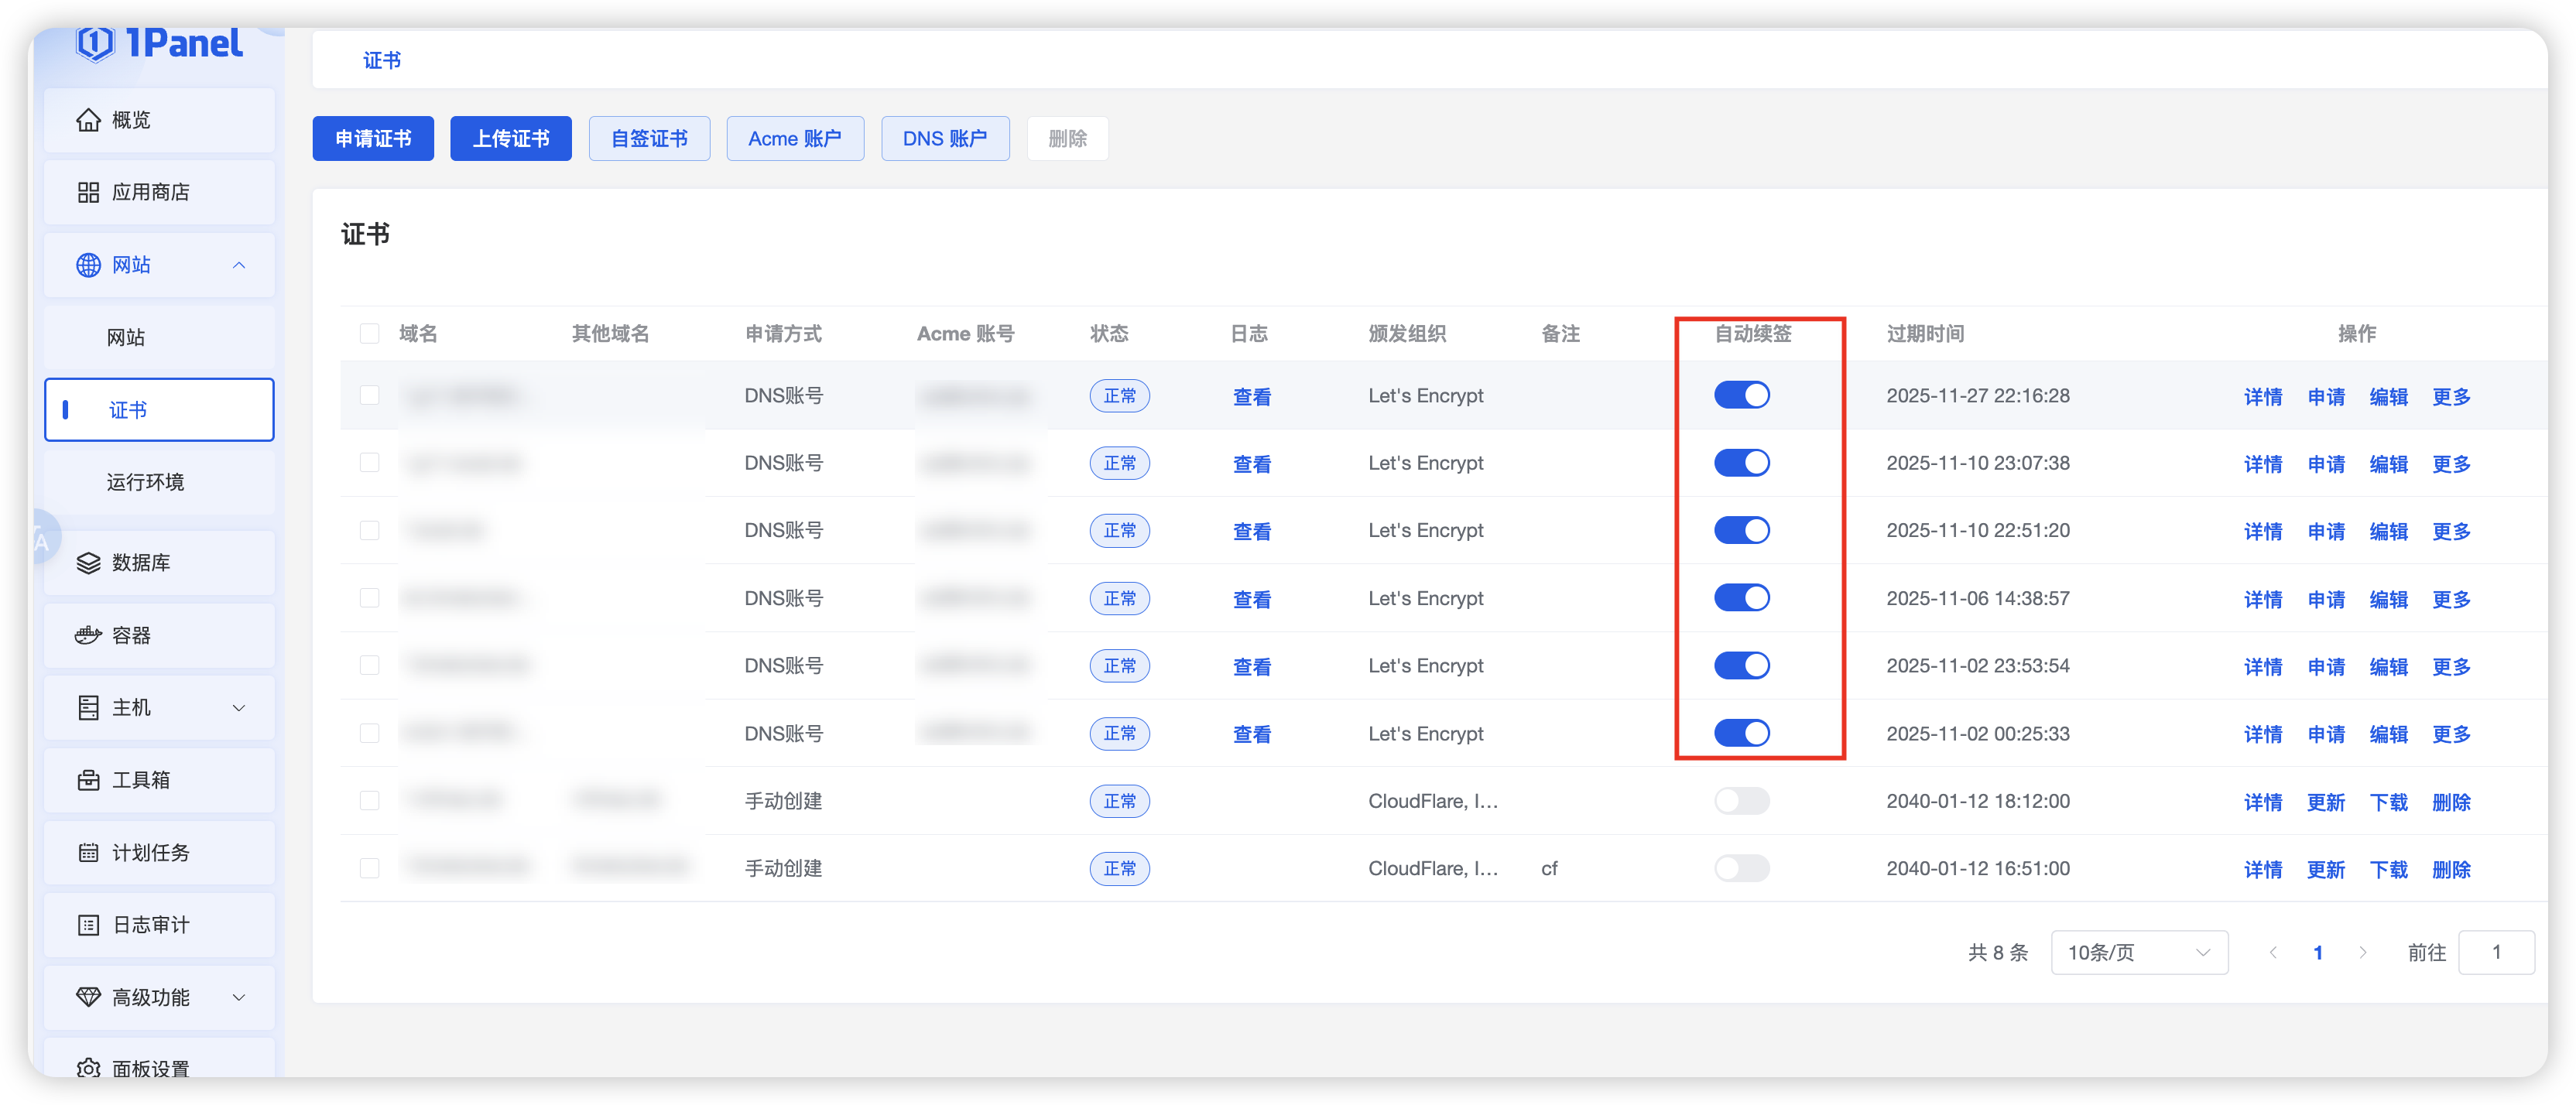Open the DNS 账户 button
The width and height of the screenshot is (2576, 1105).
point(944,139)
